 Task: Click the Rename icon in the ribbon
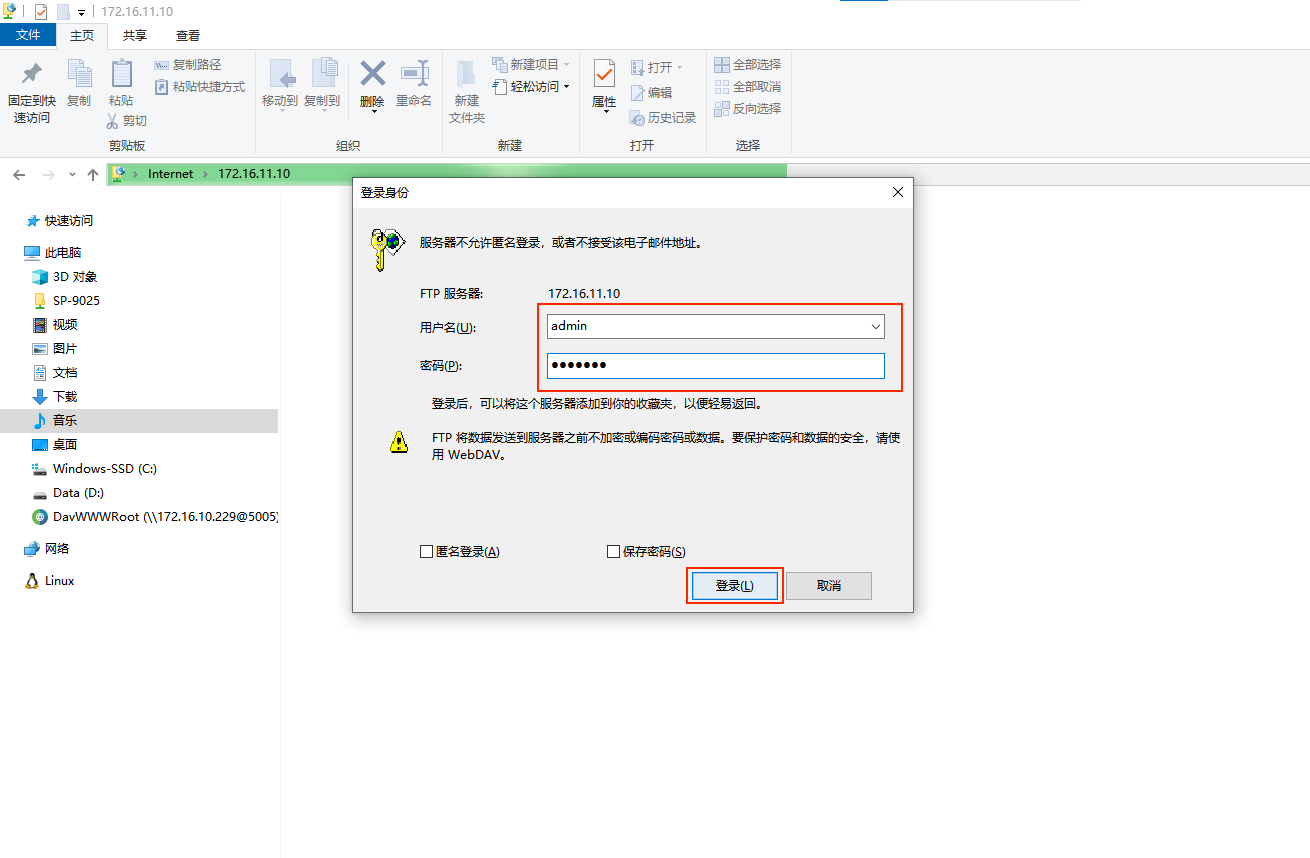[414, 75]
